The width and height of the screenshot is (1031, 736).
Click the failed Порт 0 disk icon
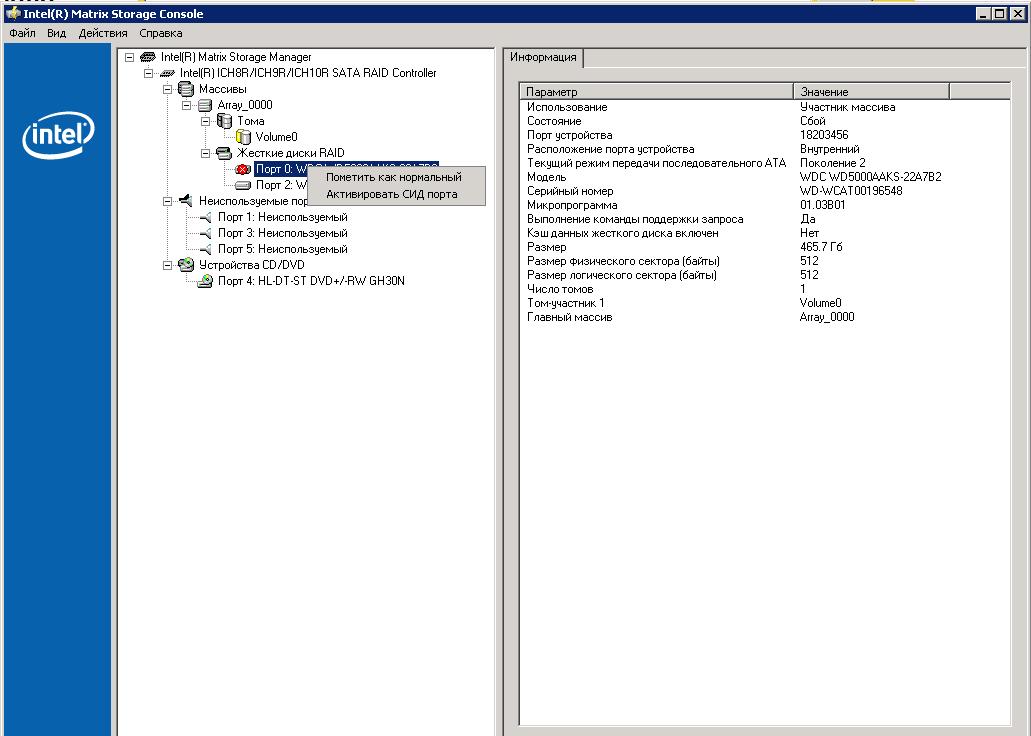[243, 169]
